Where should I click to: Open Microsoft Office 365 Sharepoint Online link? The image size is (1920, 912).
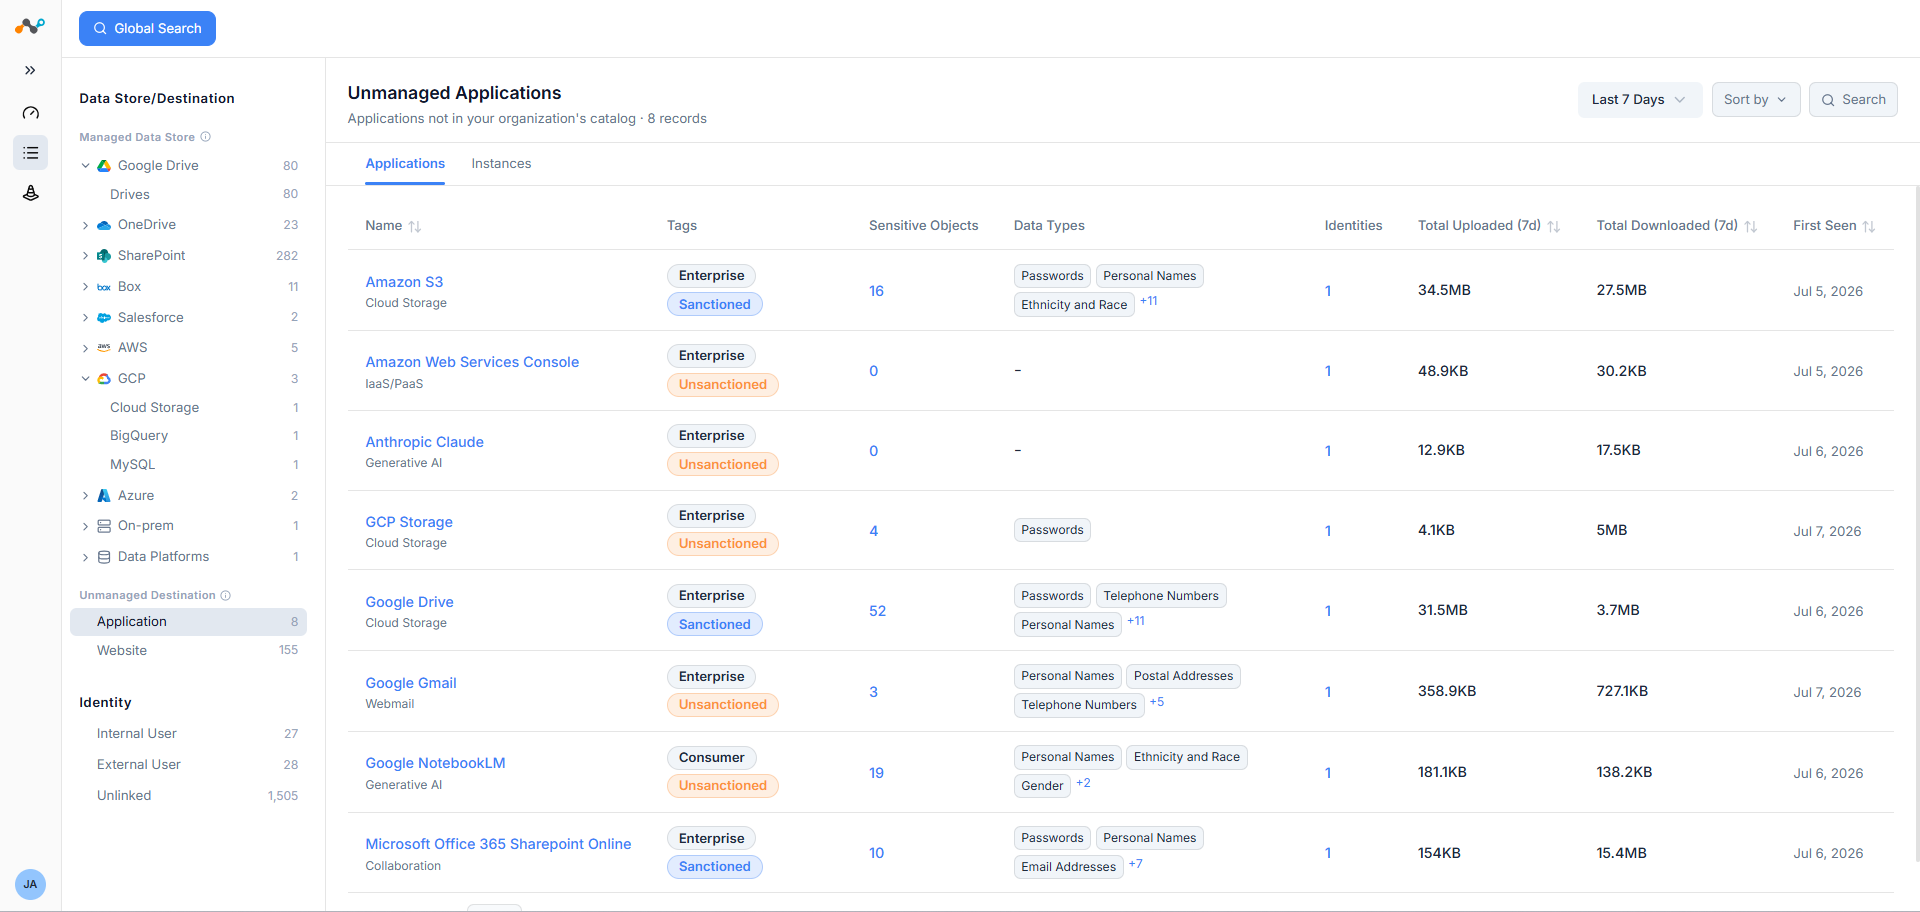coord(498,844)
